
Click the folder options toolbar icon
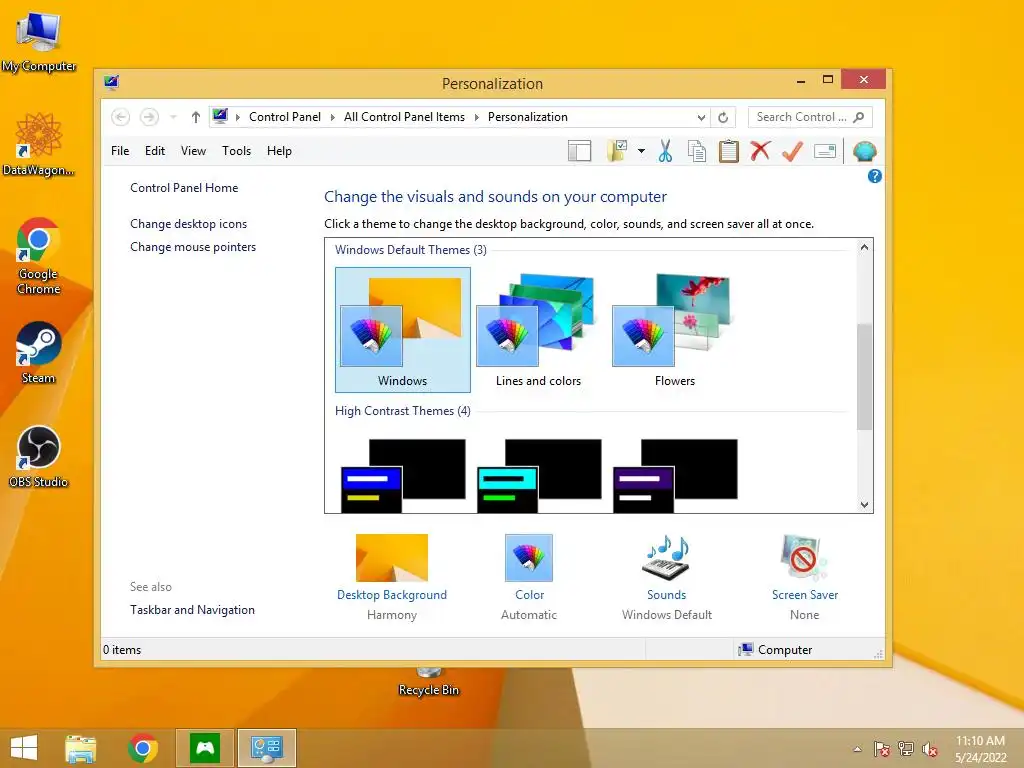[617, 151]
